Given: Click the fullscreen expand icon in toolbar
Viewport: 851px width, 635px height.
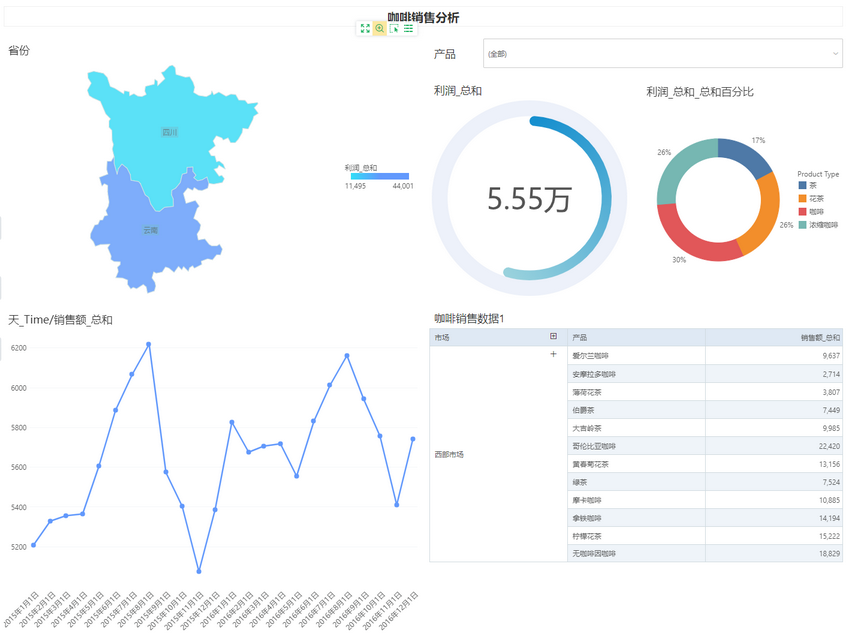Looking at the screenshot, I should click(365, 29).
